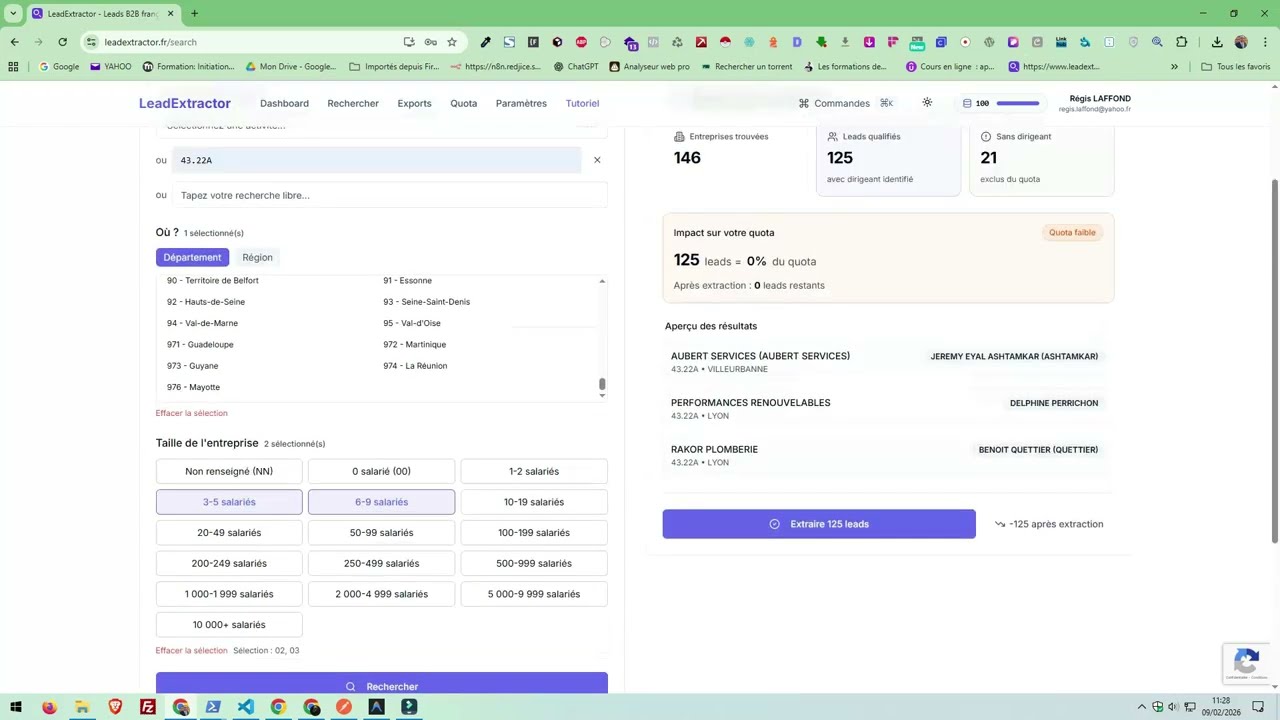Screen dimensions: 1280x720
Task: Toggle the 0 salarié (00) size option
Action: click(381, 471)
